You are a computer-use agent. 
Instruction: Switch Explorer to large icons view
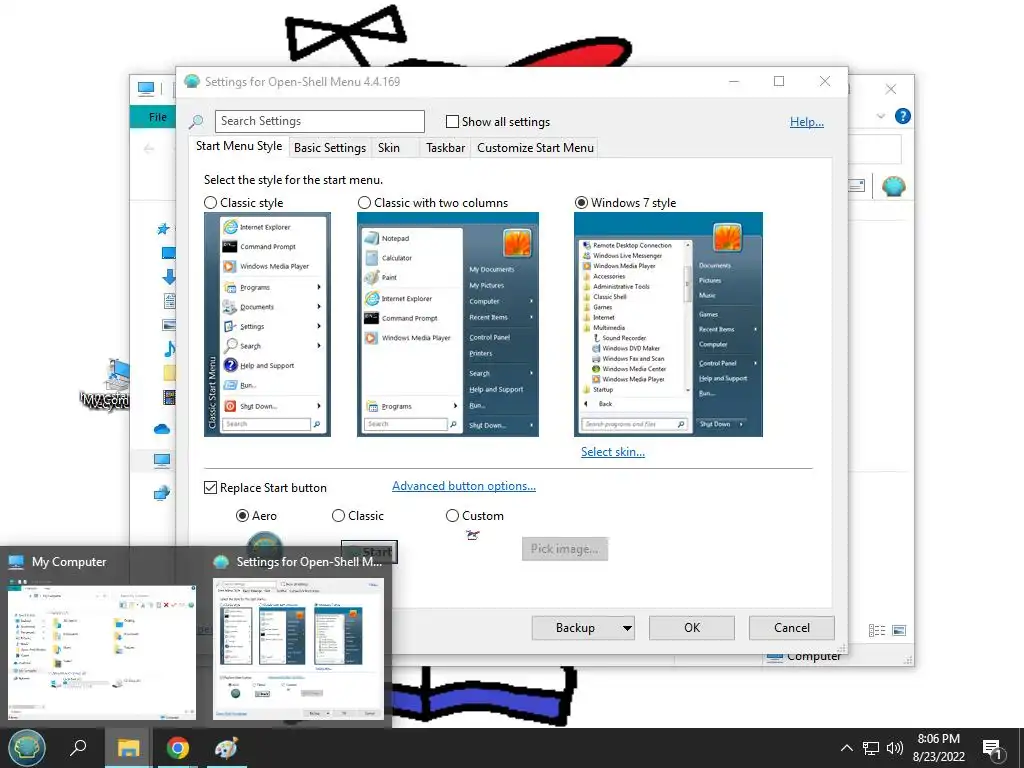[x=899, y=630]
